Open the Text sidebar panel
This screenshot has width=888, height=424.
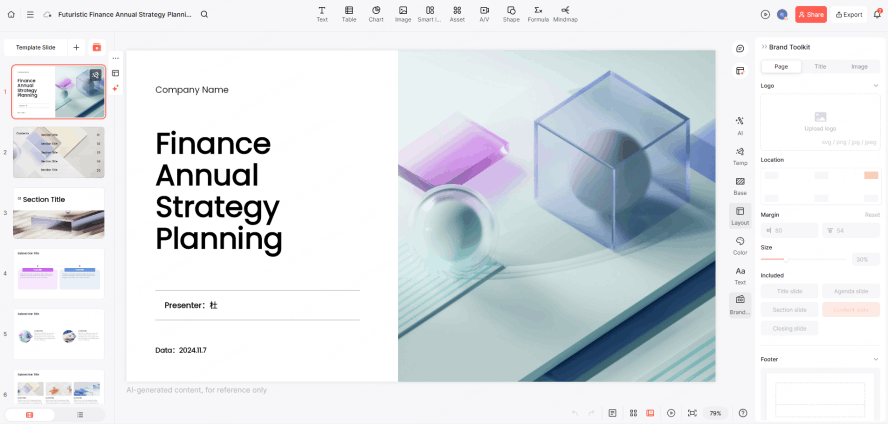(740, 275)
